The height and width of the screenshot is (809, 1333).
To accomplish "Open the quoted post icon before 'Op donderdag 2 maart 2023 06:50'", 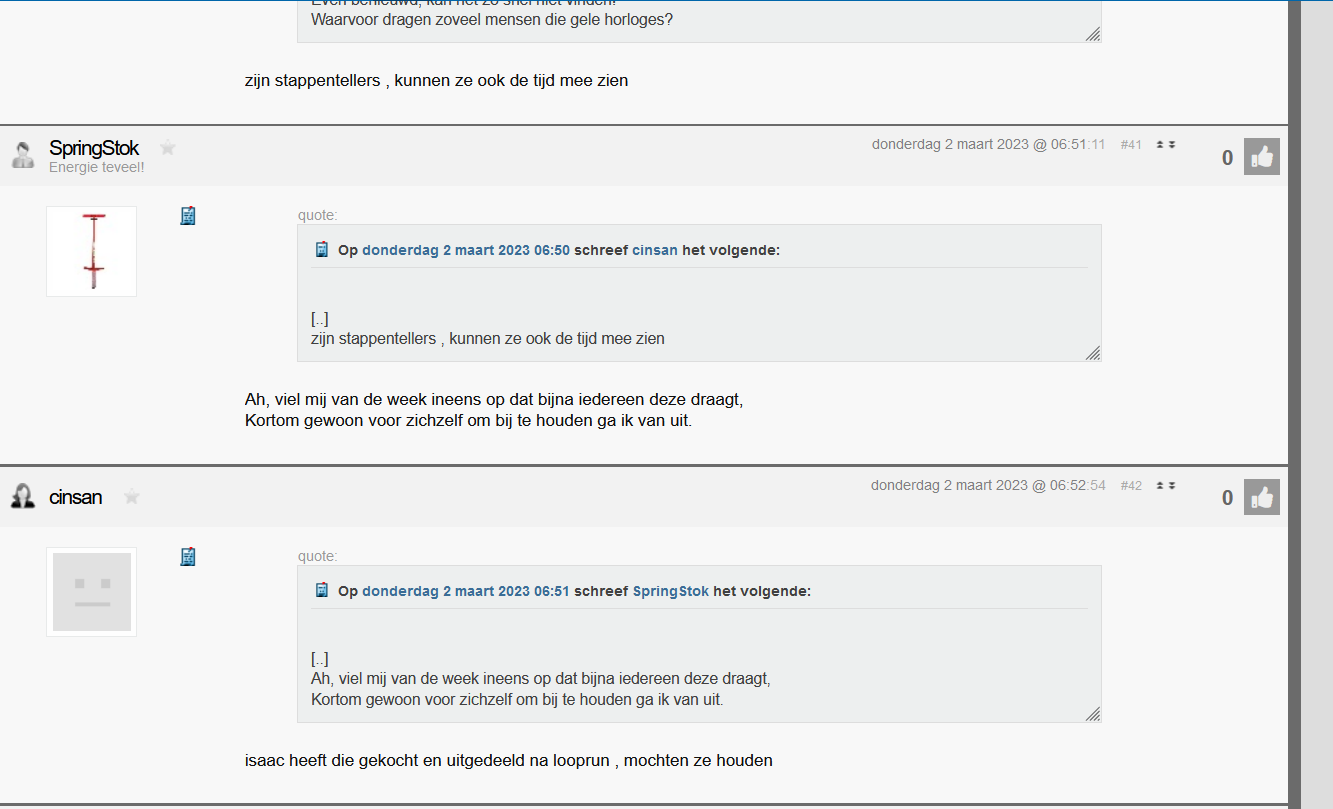I will pos(322,250).
